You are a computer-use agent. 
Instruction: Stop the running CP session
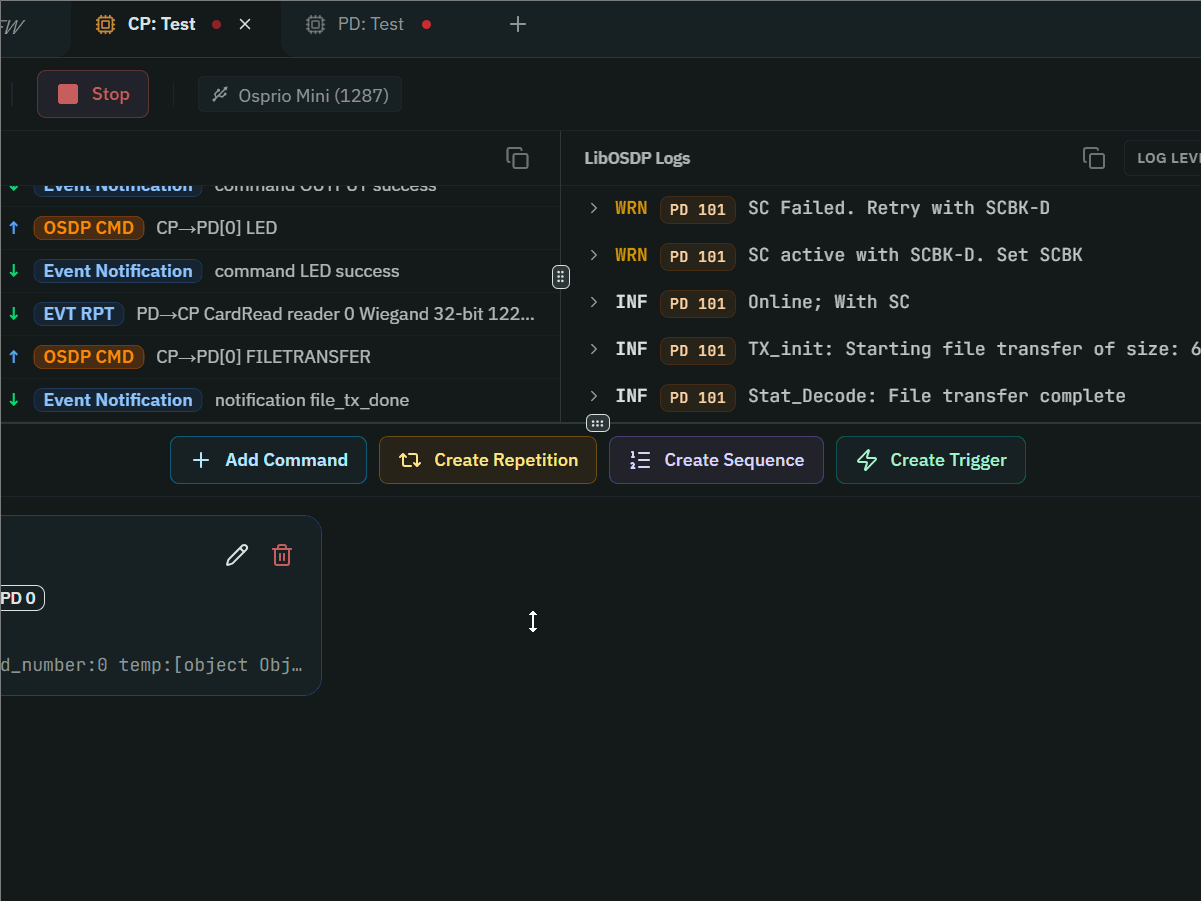(x=93, y=94)
